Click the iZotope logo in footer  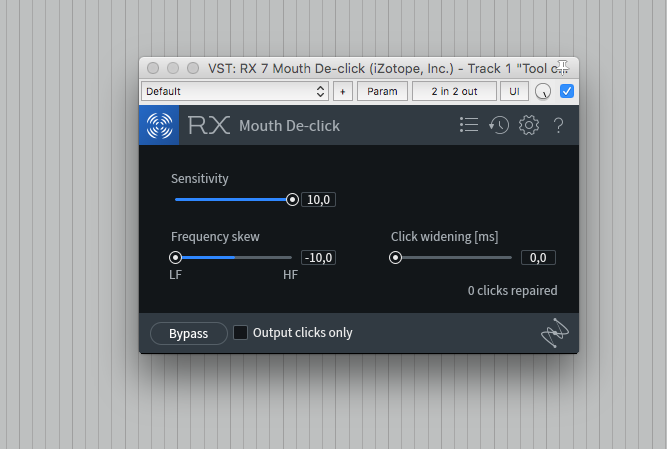(x=555, y=332)
